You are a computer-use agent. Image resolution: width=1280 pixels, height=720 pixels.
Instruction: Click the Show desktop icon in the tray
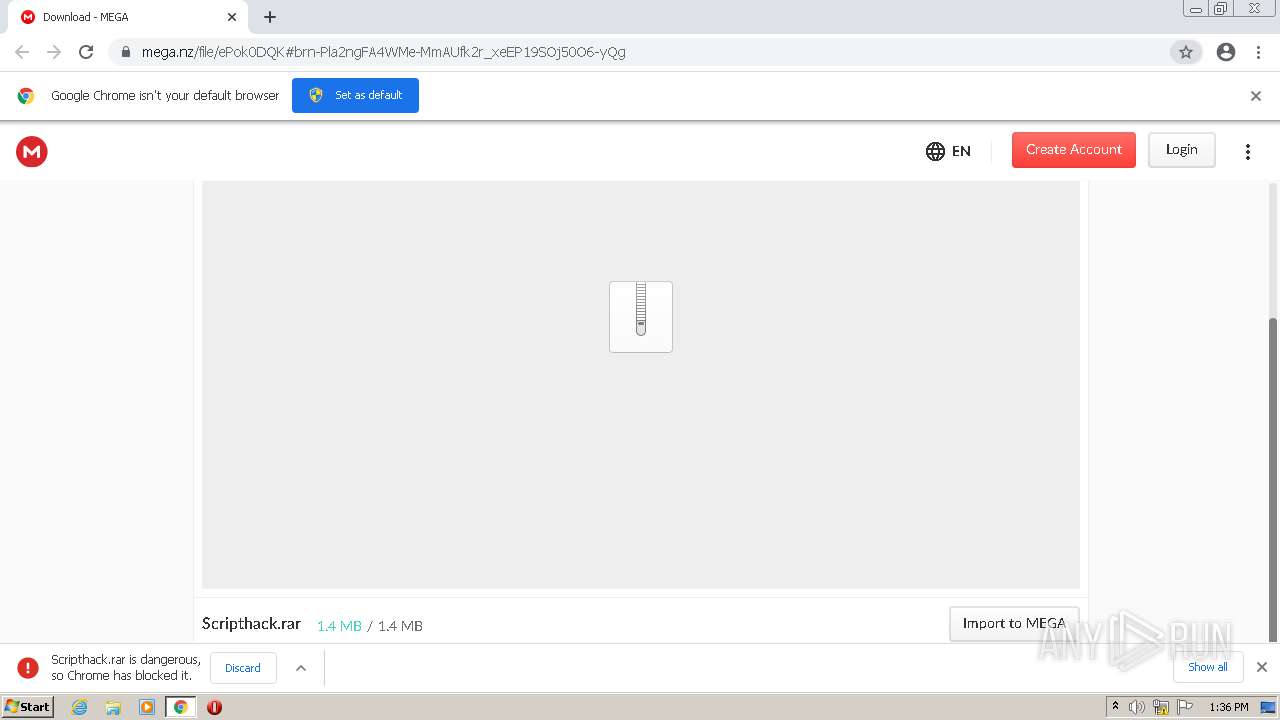pyautogui.click(x=1268, y=707)
